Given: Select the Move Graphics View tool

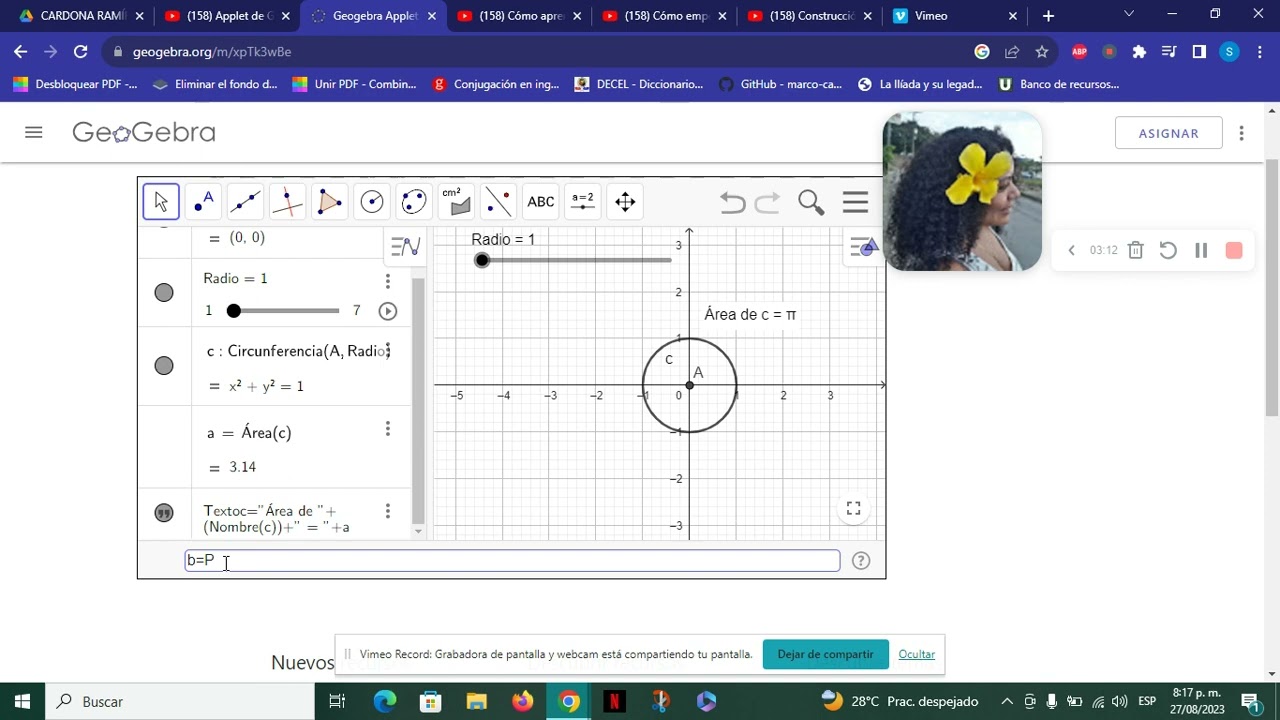Looking at the screenshot, I should click(x=625, y=202).
